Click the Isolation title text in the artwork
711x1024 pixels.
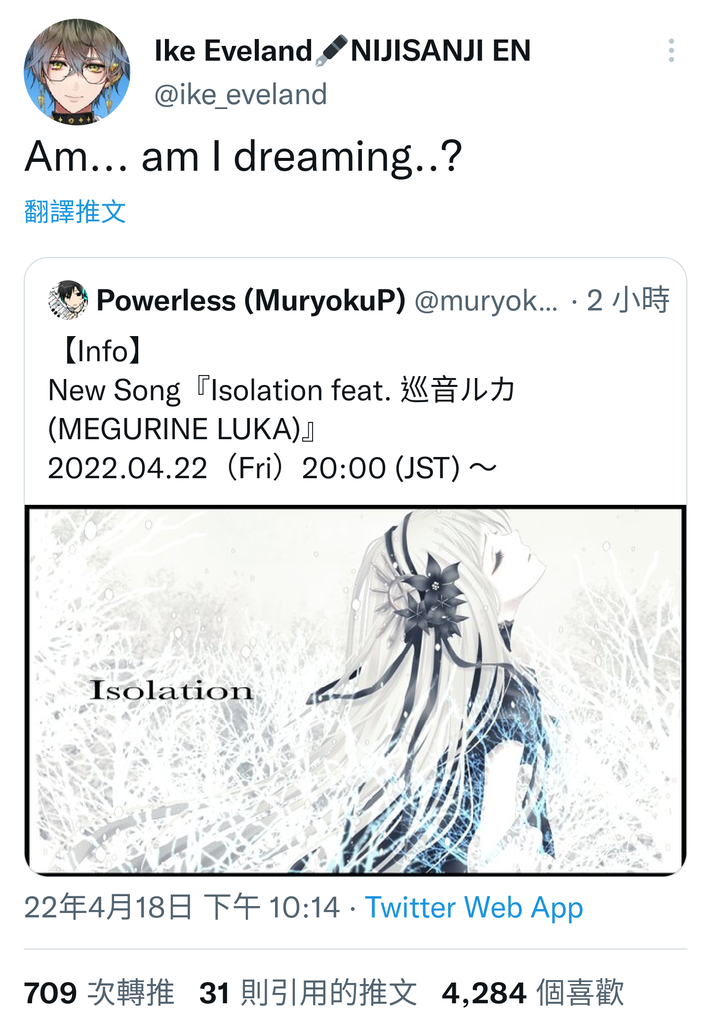171,690
